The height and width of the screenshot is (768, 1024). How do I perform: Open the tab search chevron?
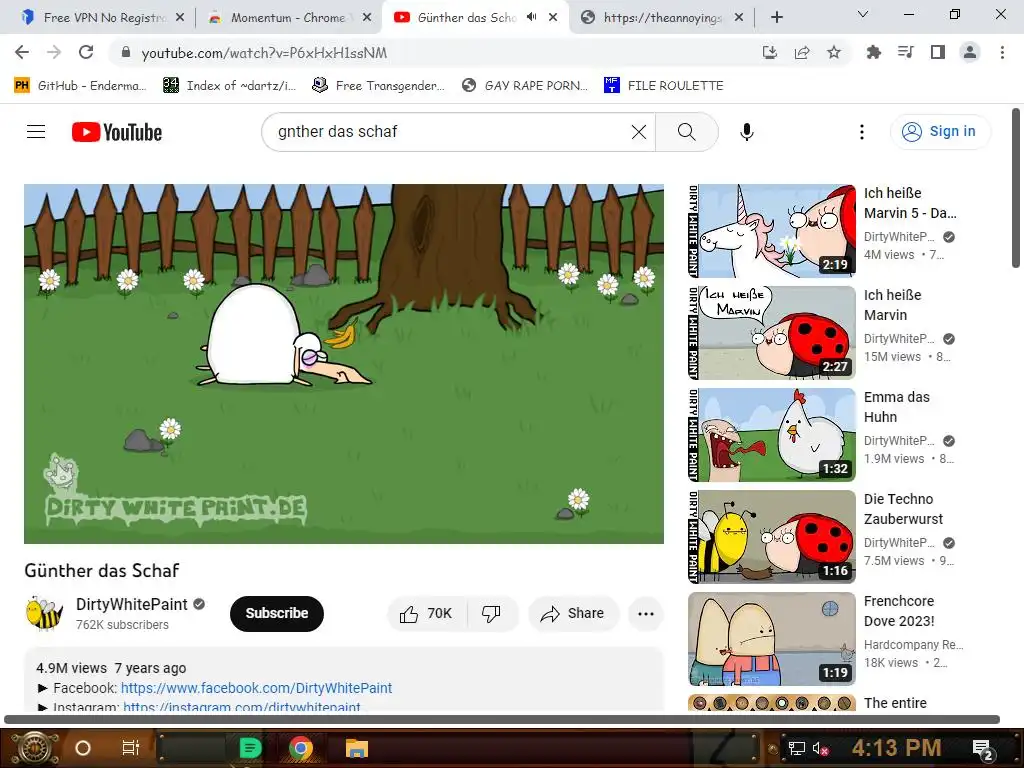coord(862,14)
